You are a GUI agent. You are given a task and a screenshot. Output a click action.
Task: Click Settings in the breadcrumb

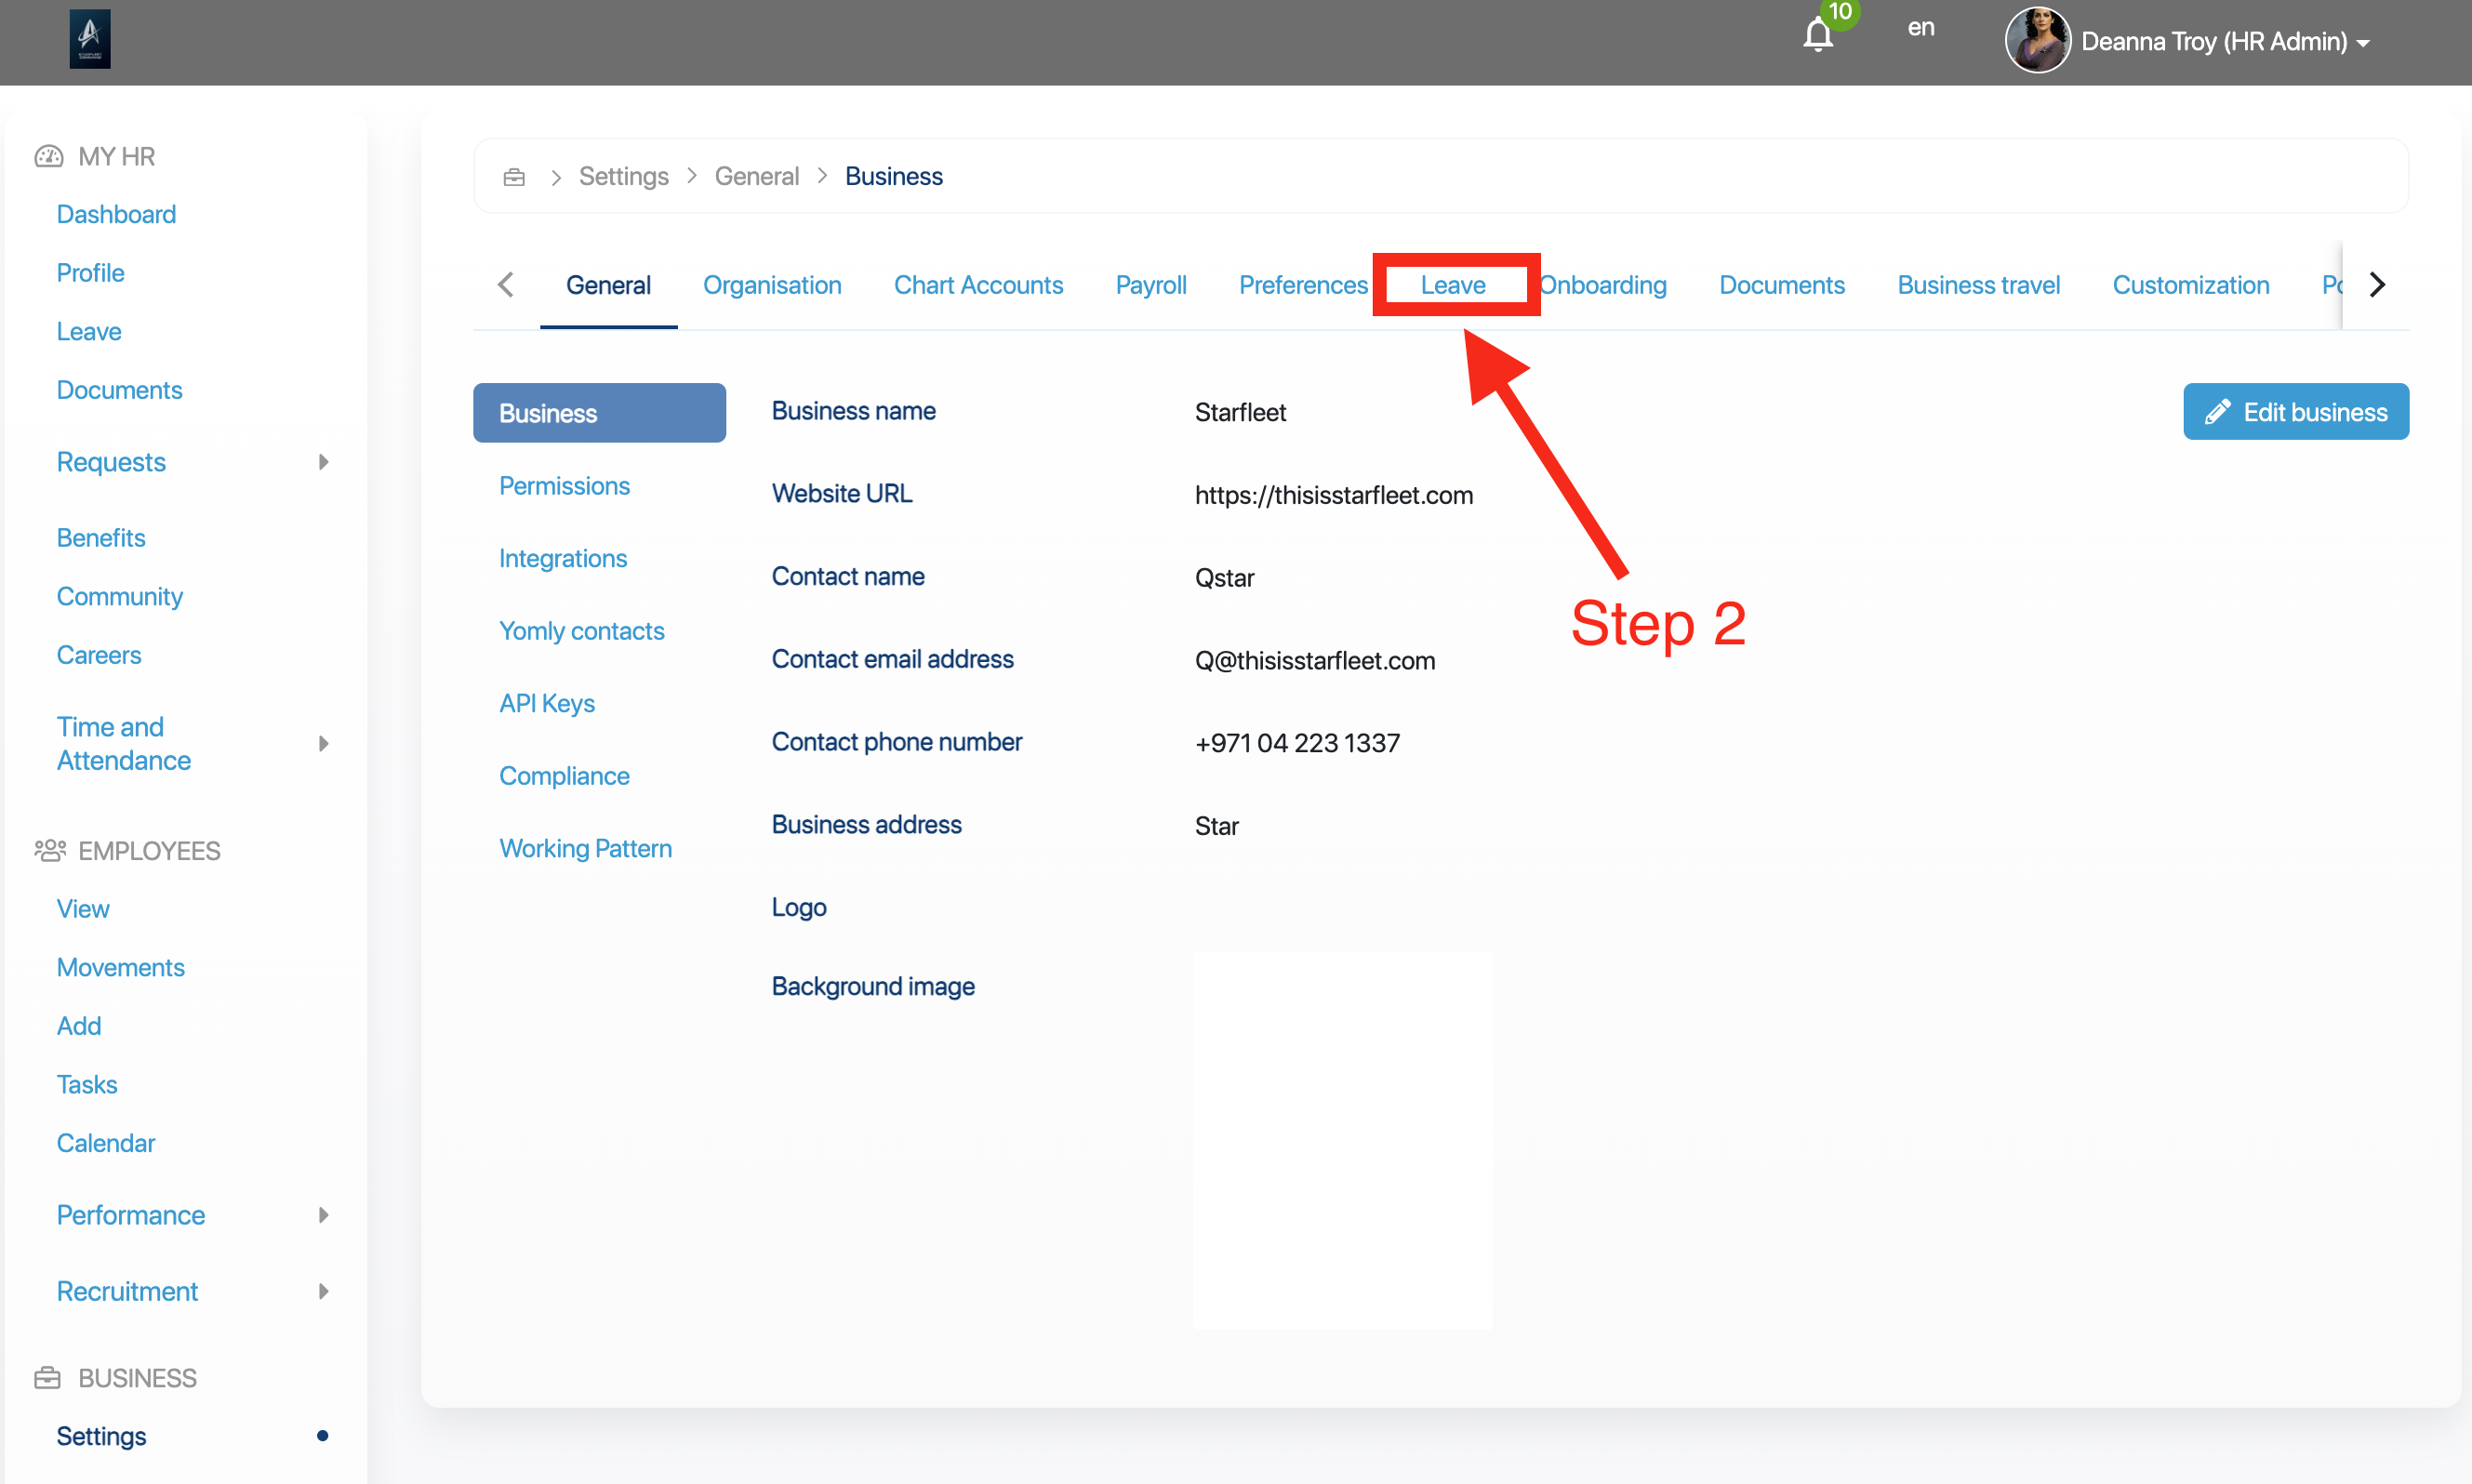click(623, 177)
